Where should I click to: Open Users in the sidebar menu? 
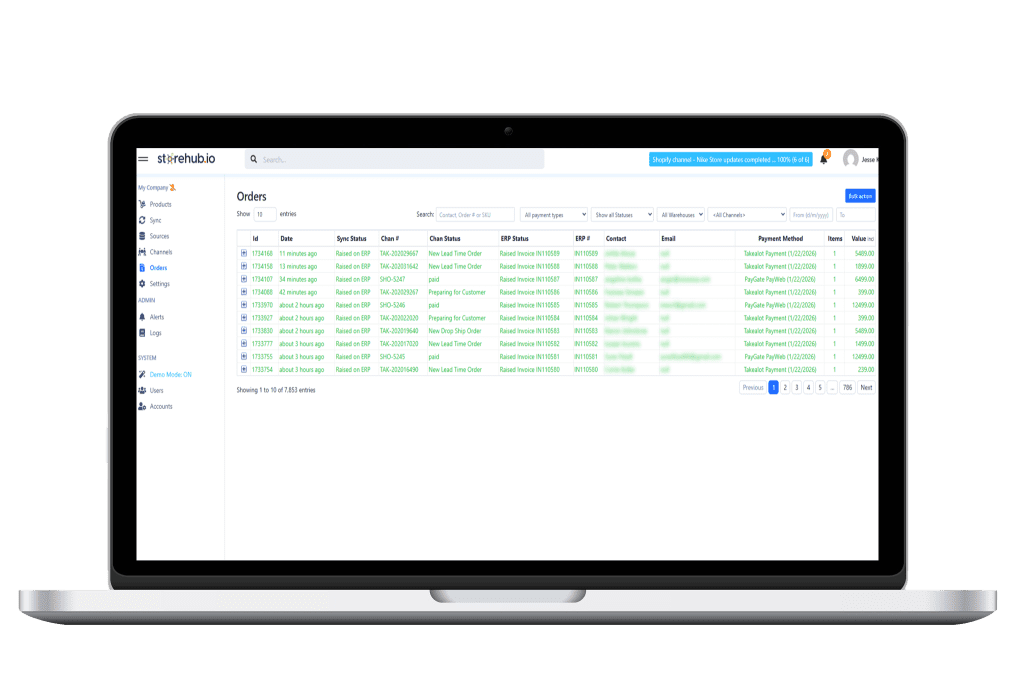pyautogui.click(x=156, y=390)
